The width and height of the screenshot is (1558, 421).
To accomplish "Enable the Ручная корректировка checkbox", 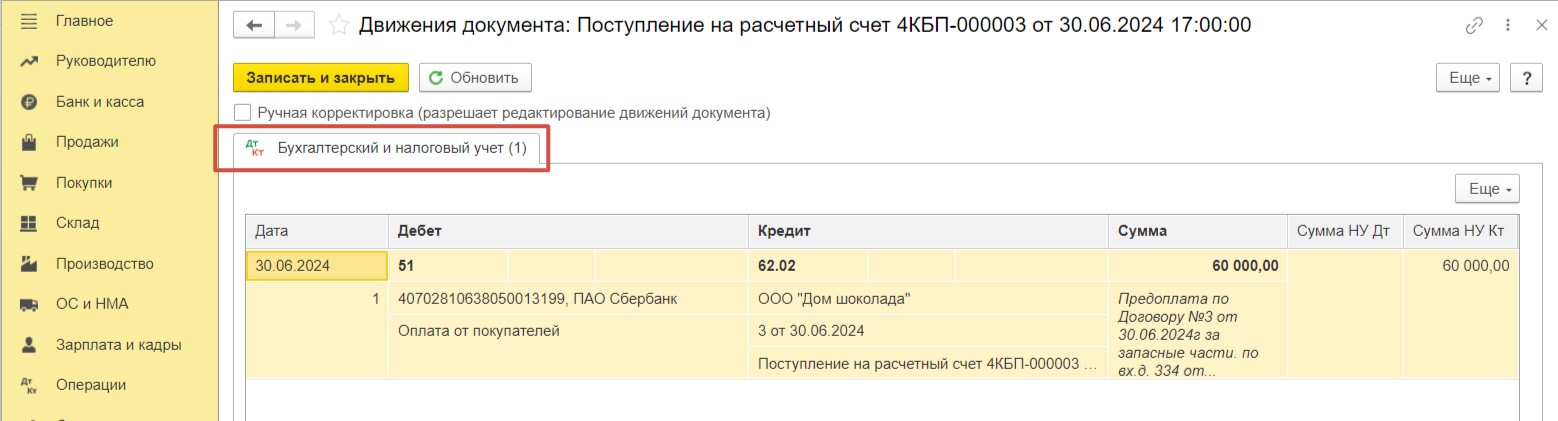I will click(x=241, y=113).
